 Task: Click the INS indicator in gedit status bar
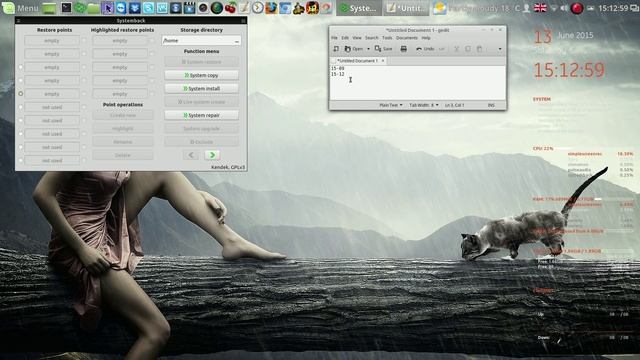(x=491, y=105)
